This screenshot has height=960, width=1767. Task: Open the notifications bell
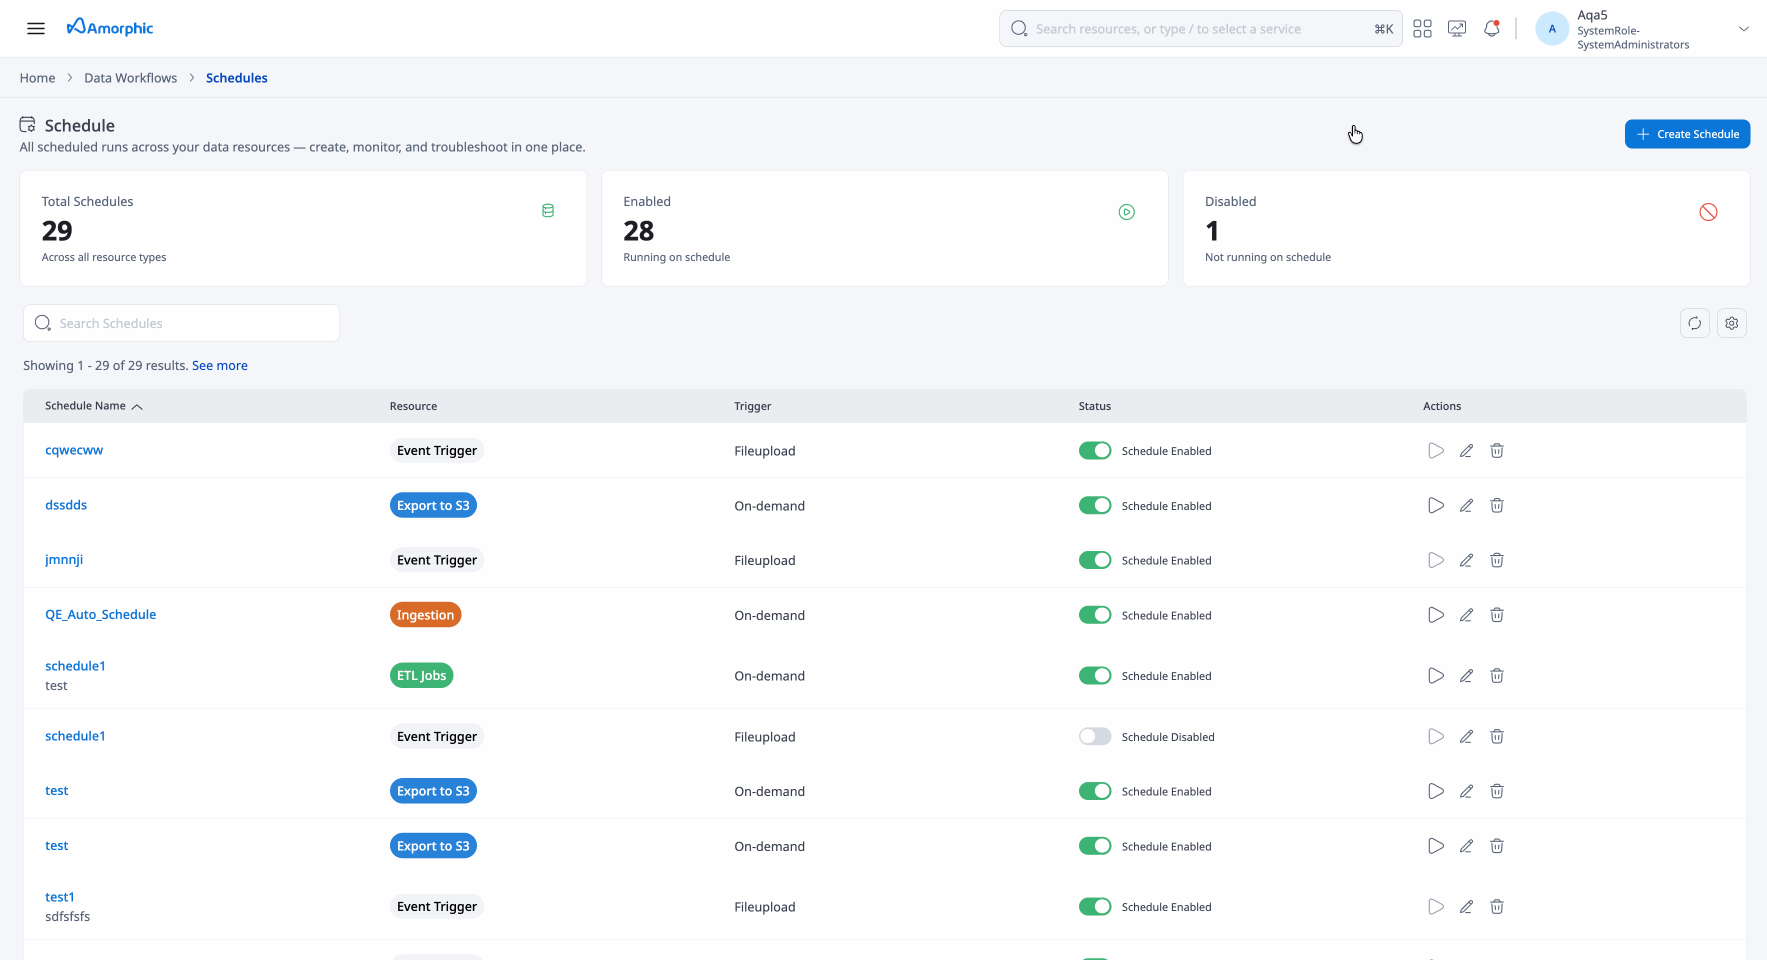point(1492,29)
